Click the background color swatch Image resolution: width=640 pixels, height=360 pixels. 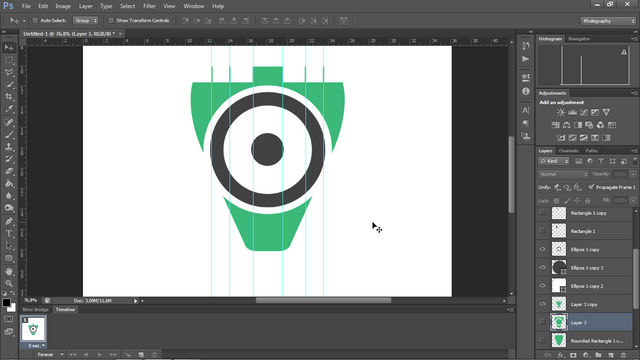[x=13, y=308]
